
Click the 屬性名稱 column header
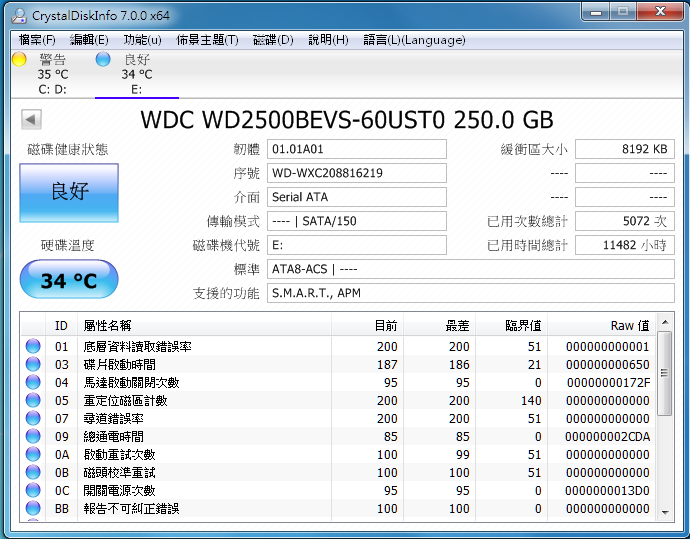point(204,326)
